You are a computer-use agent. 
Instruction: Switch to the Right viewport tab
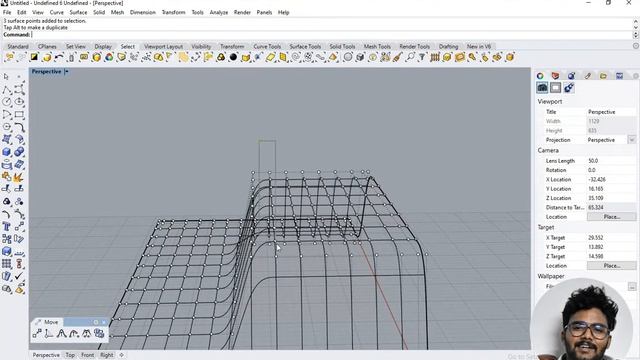[x=107, y=355]
